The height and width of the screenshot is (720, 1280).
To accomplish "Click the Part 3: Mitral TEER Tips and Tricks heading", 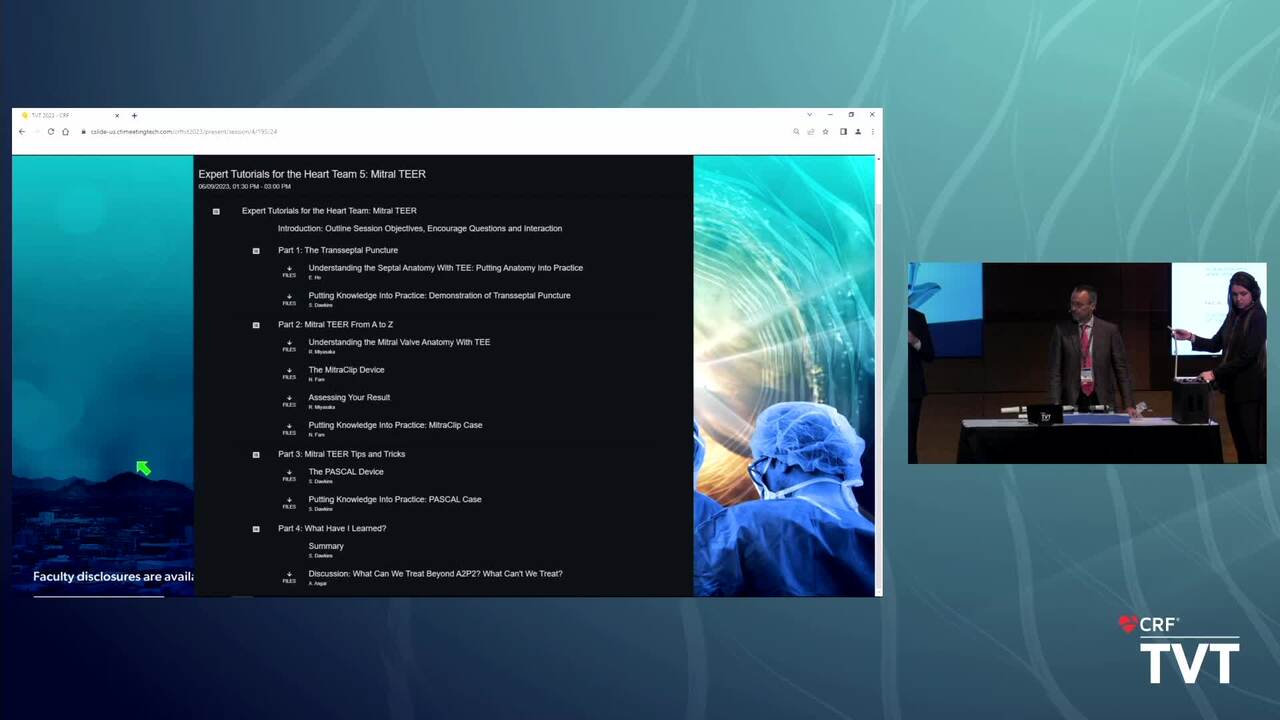I will [341, 454].
